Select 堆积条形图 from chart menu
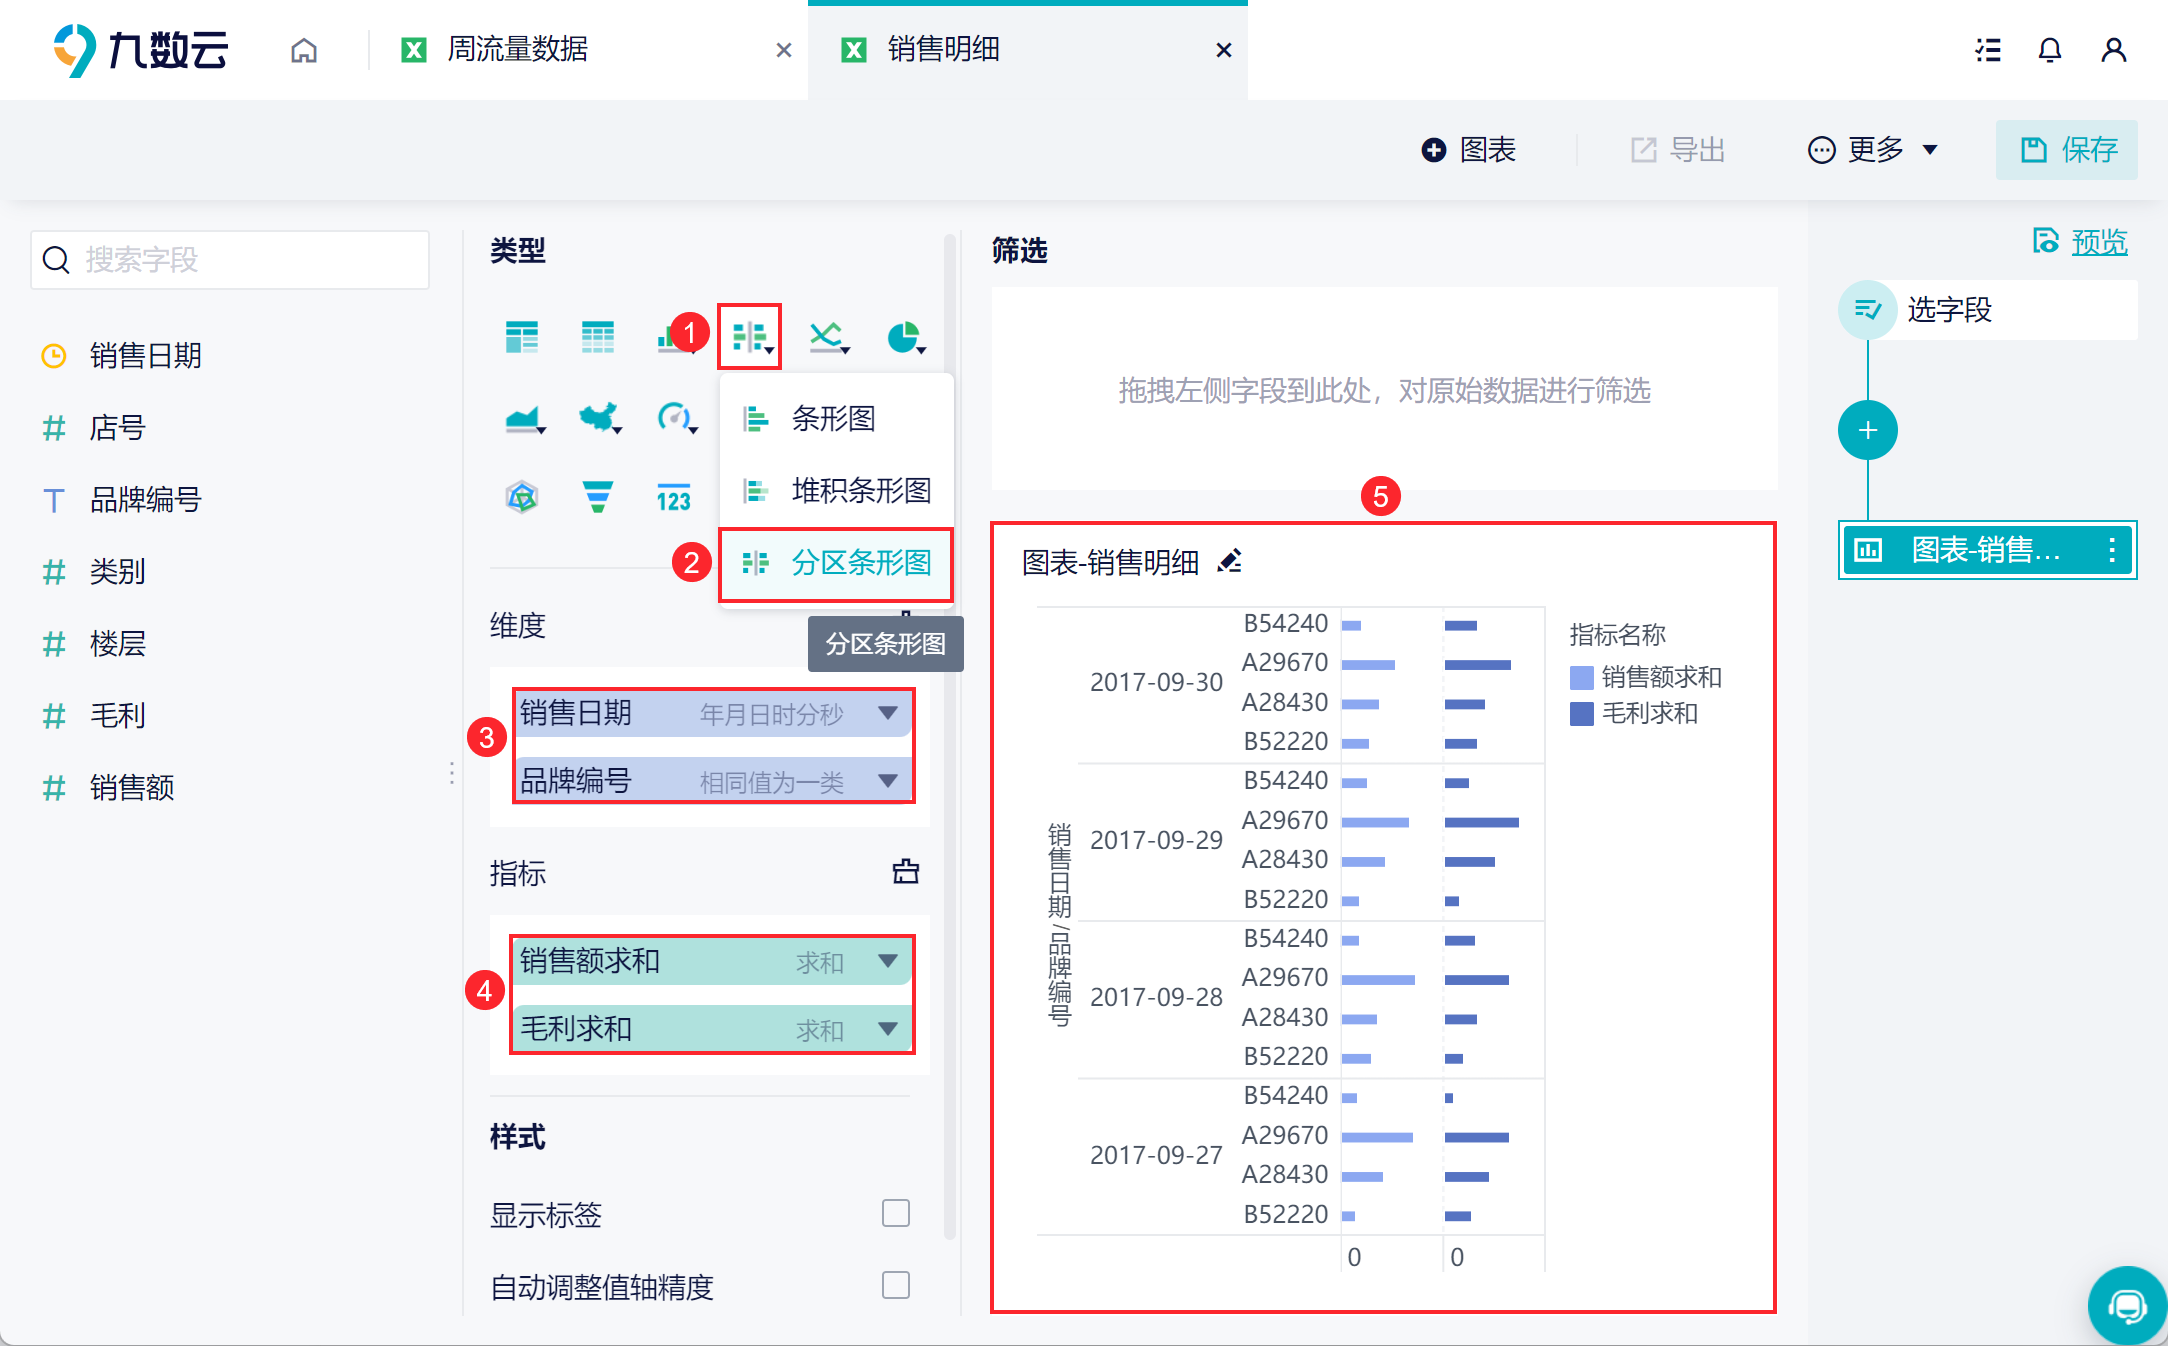This screenshot has height=1346, width=2168. coord(860,490)
